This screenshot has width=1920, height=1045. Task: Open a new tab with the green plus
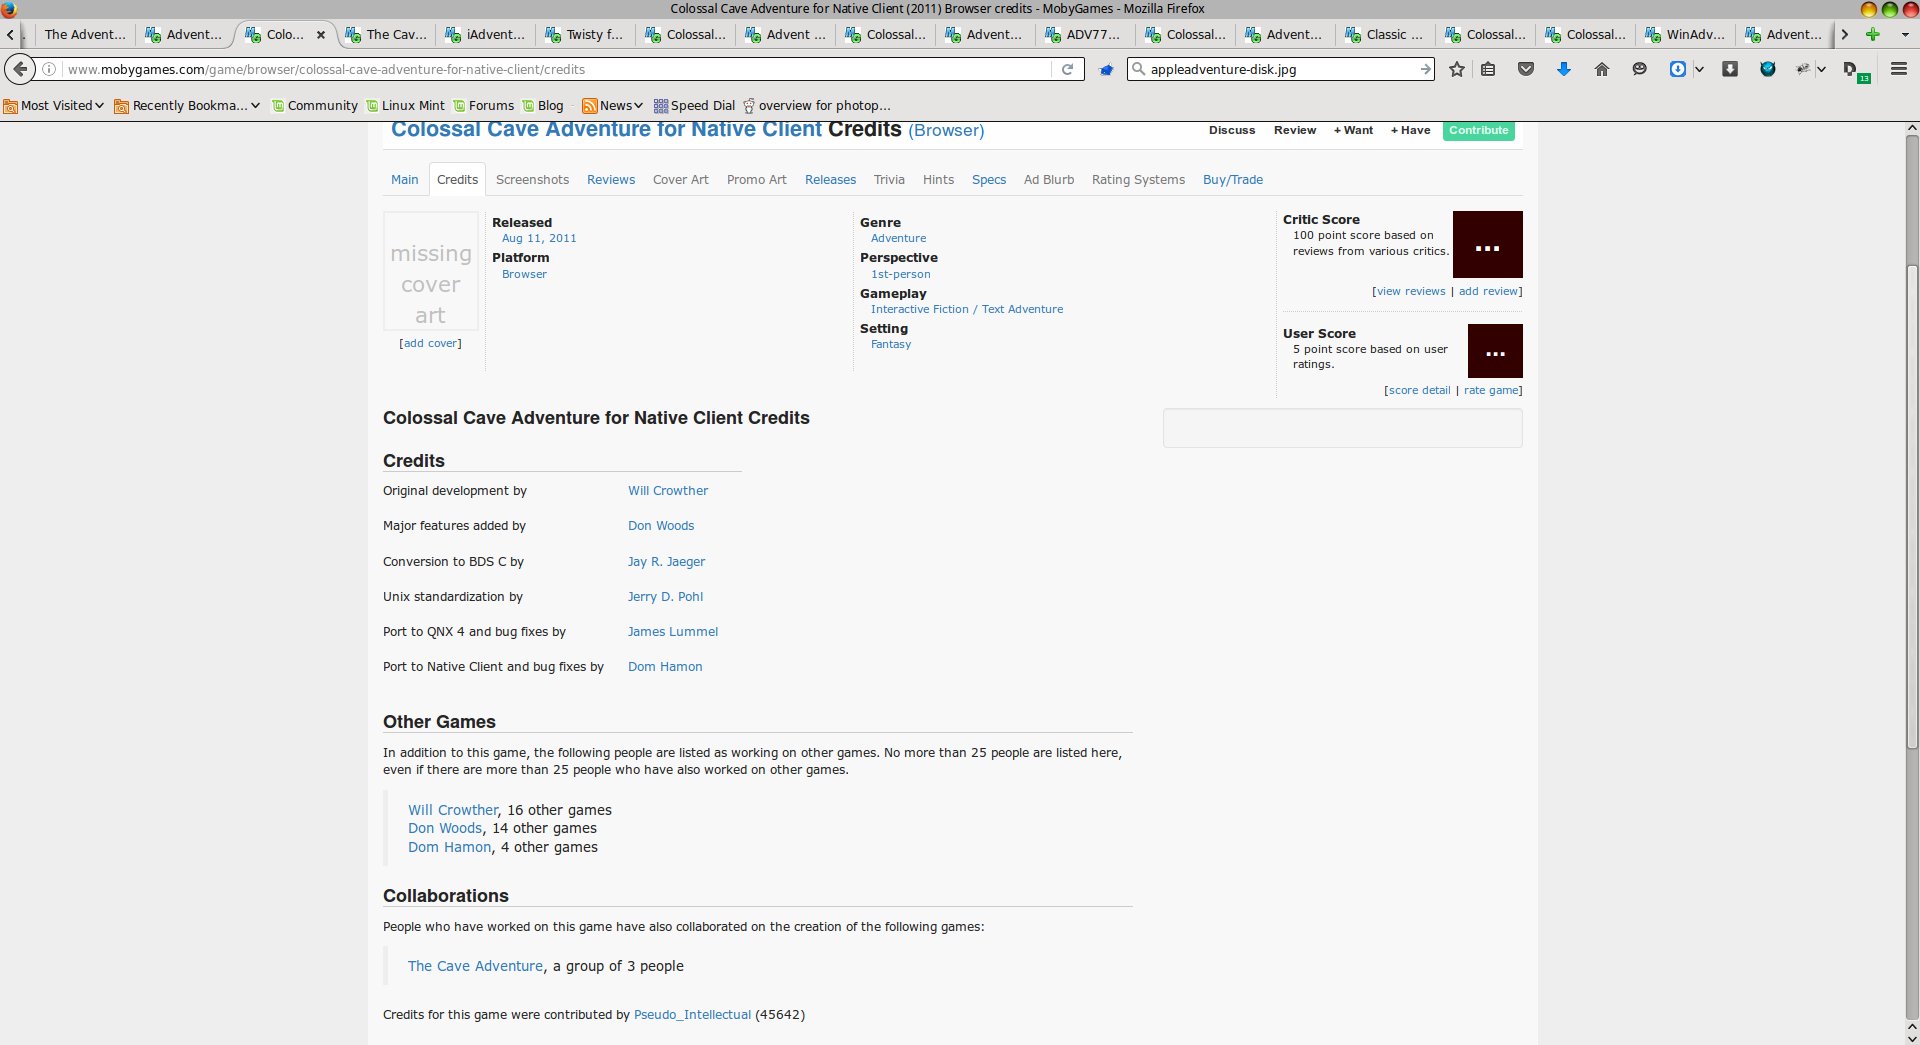1873,34
